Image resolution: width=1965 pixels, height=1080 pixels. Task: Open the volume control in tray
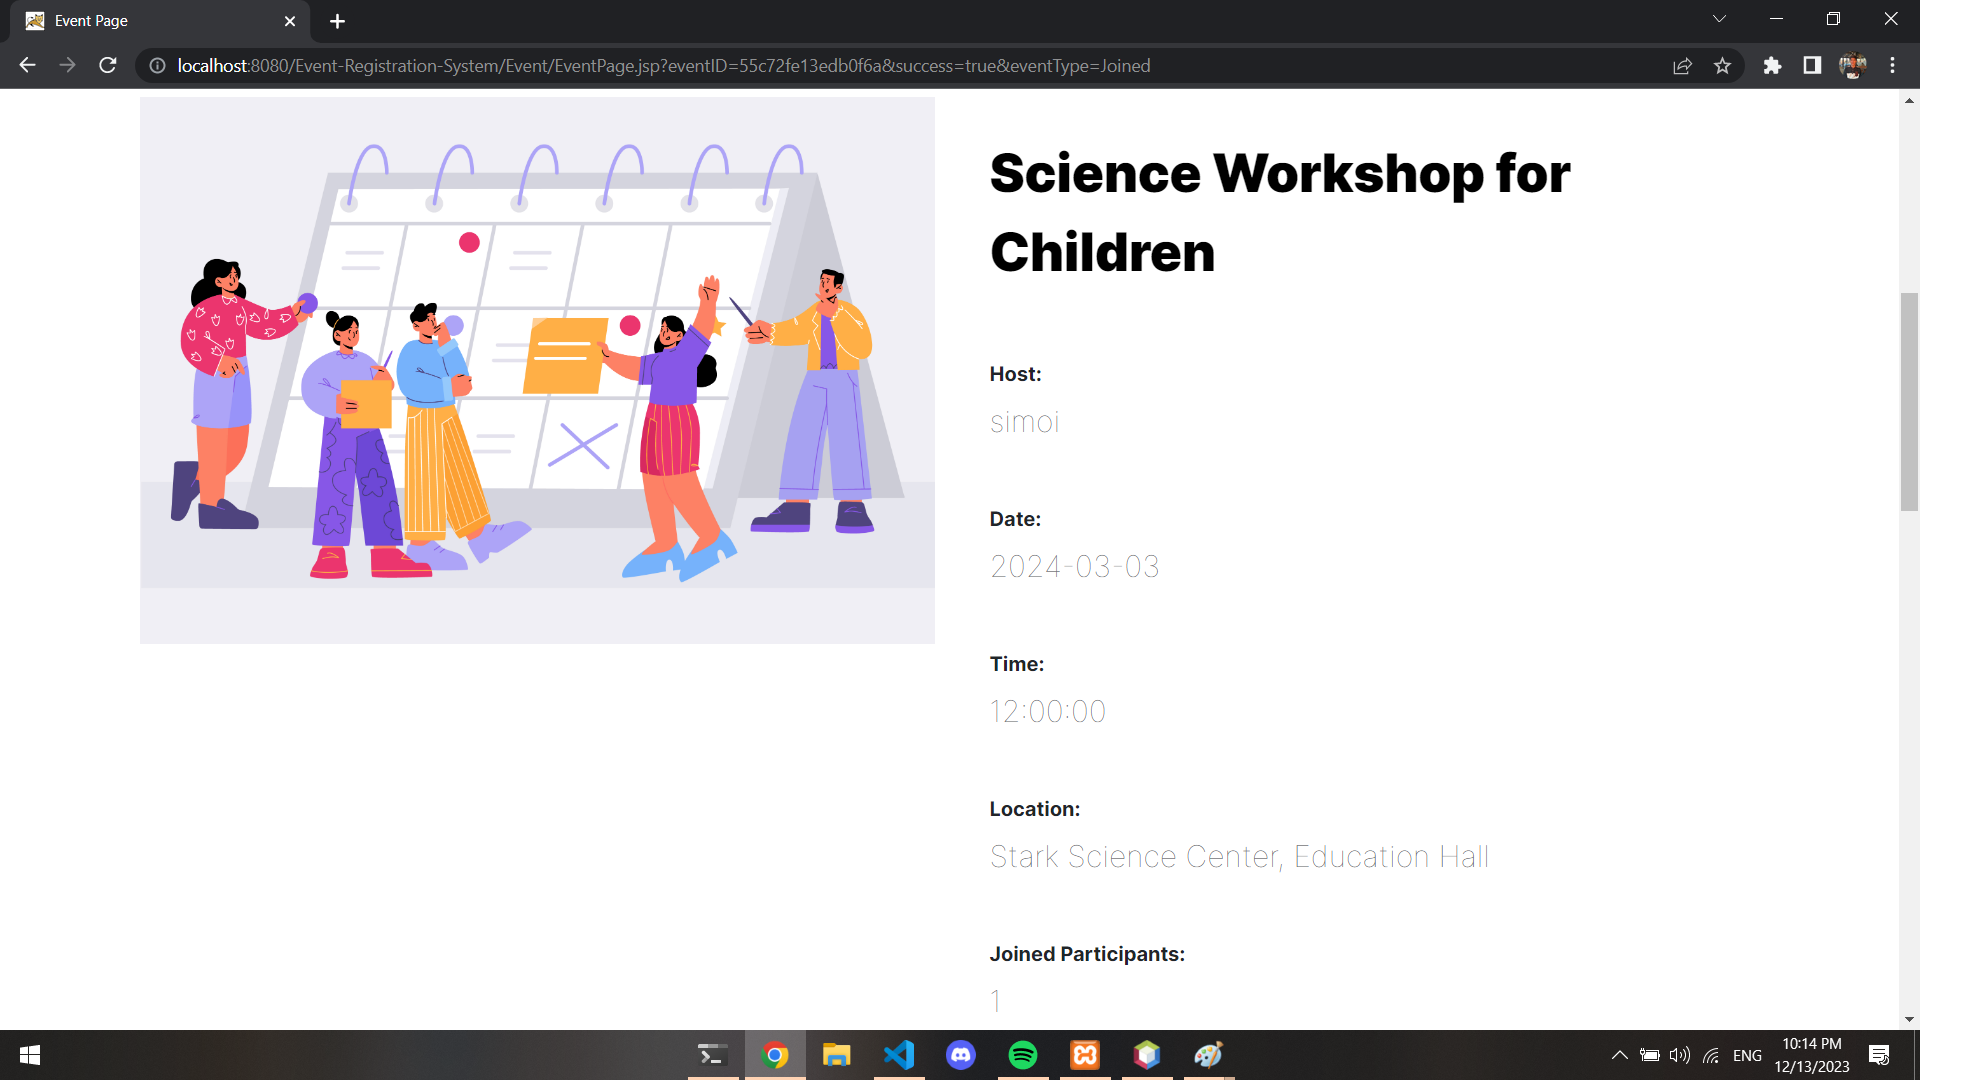1679,1055
